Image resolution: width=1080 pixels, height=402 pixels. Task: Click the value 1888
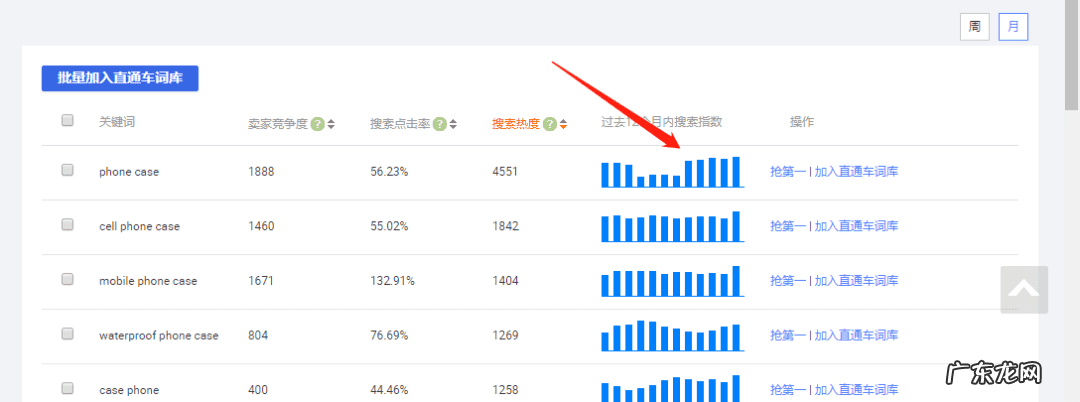[261, 172]
